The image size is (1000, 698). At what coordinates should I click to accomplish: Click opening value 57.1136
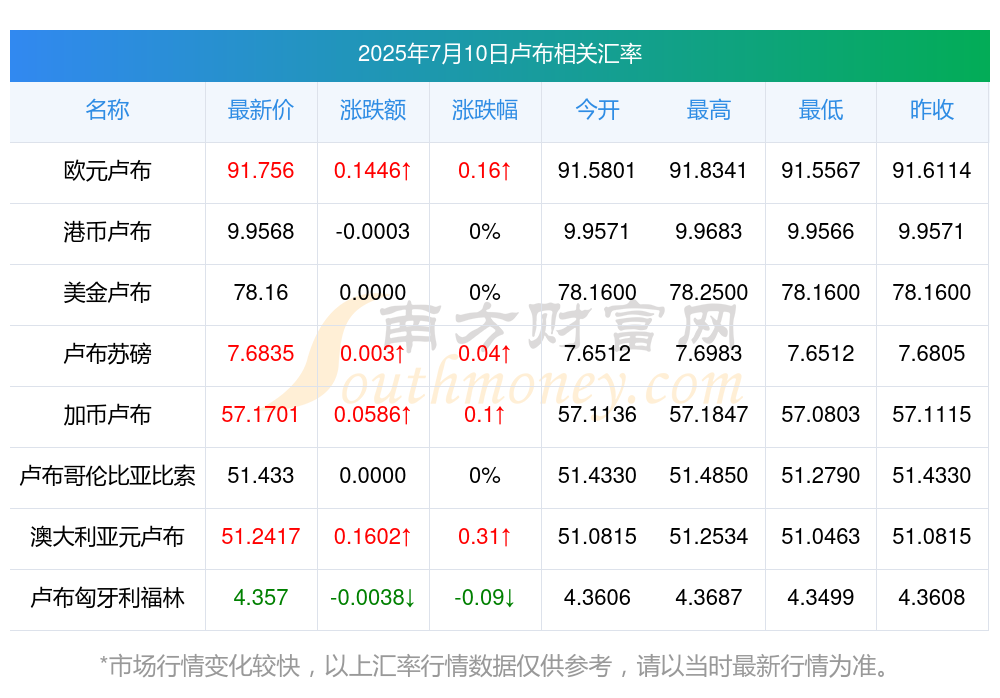click(x=597, y=415)
